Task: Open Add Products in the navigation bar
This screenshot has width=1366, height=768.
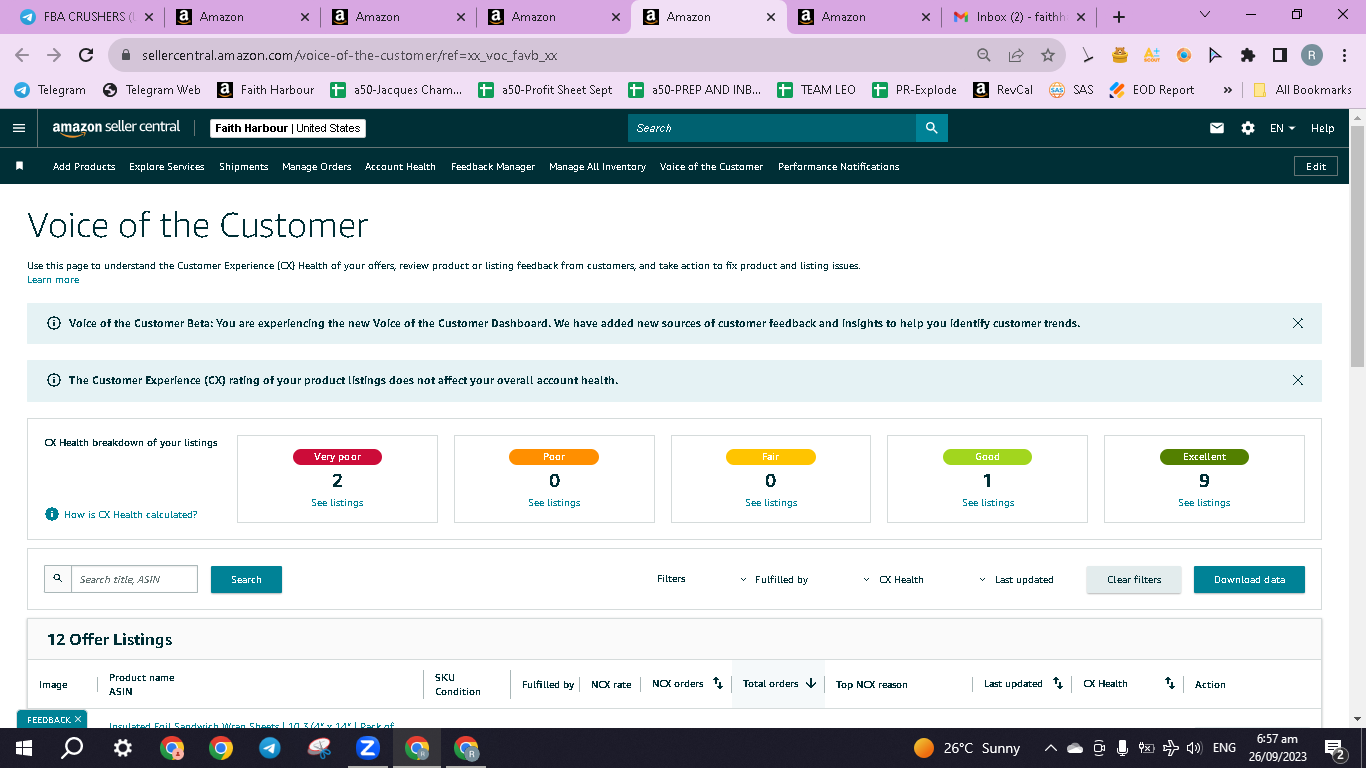Action: (84, 167)
